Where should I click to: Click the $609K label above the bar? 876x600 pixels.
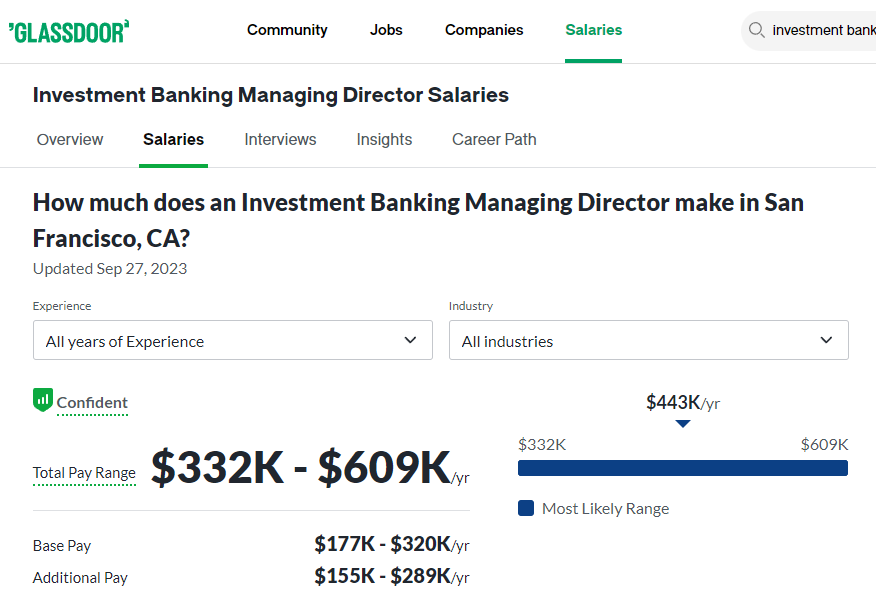click(824, 445)
